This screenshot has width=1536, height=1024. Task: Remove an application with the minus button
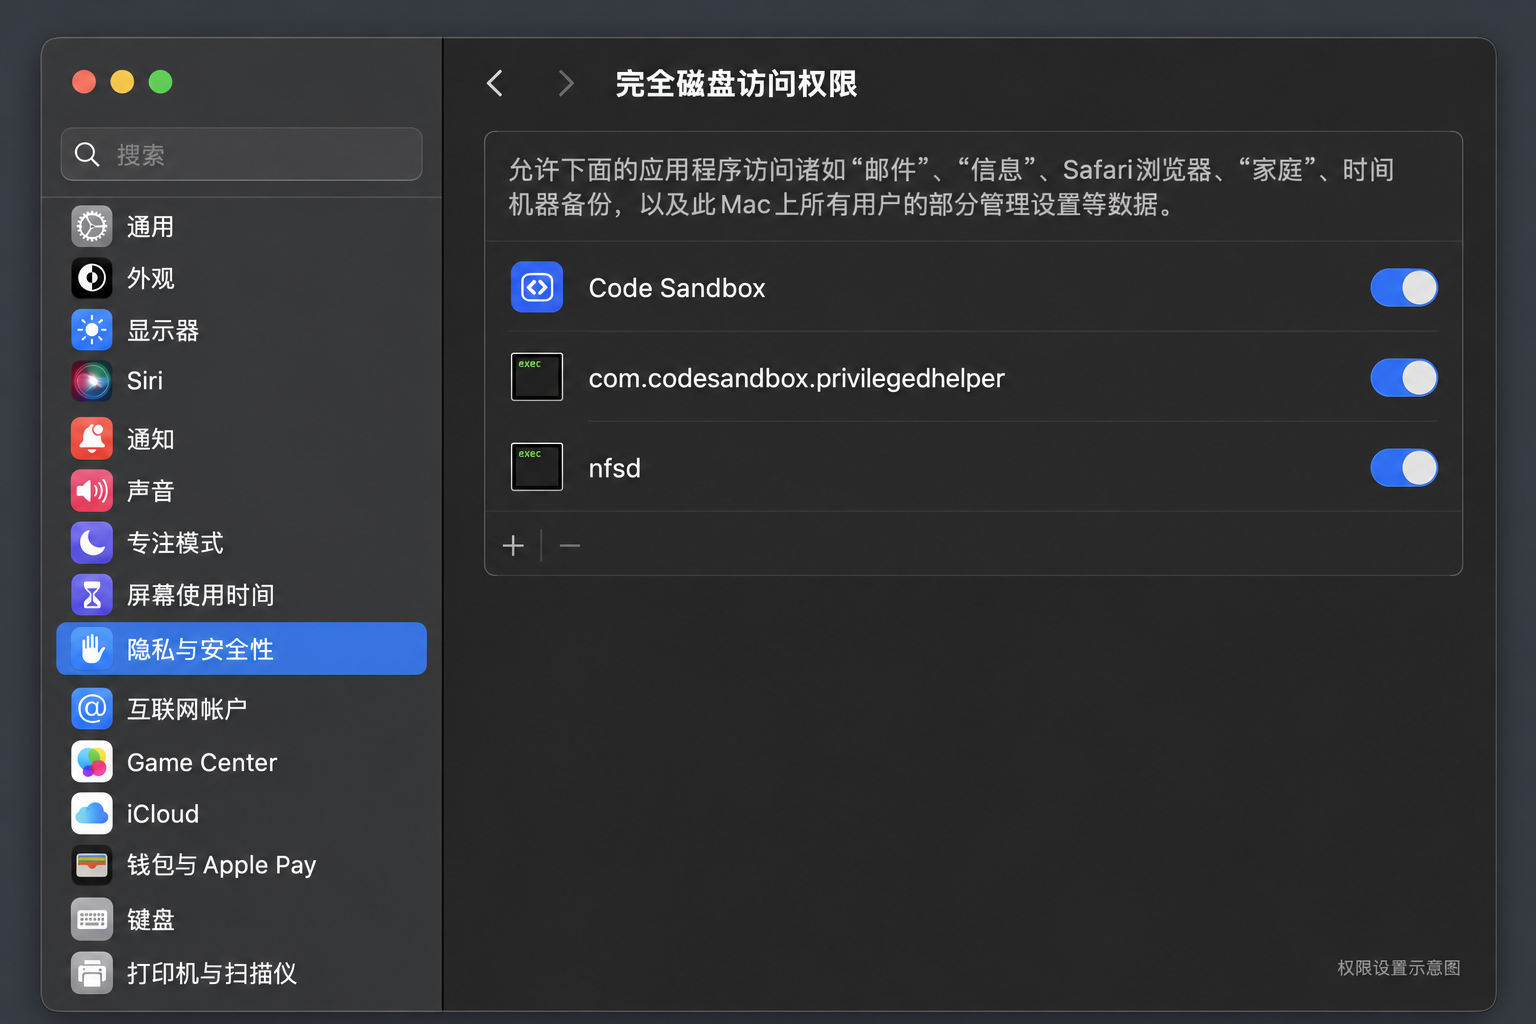click(570, 545)
